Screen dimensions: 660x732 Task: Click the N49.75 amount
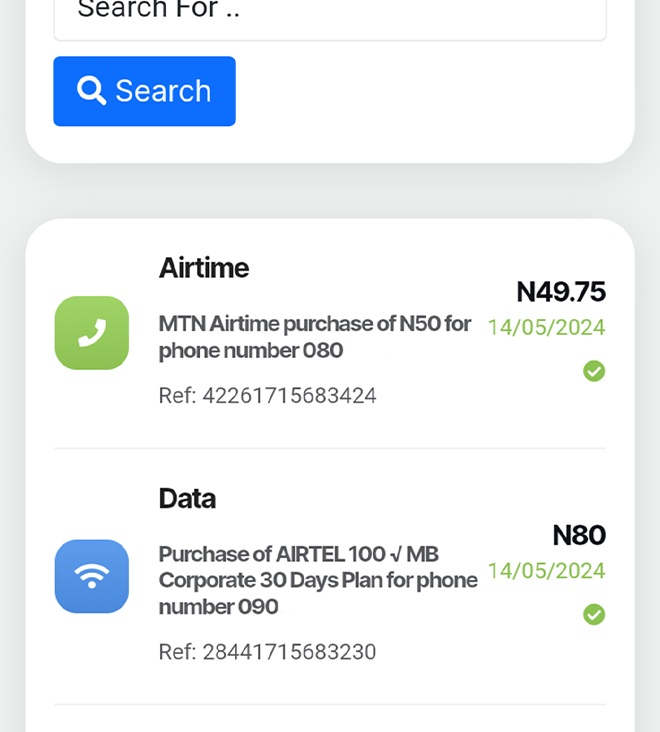pyautogui.click(x=561, y=292)
